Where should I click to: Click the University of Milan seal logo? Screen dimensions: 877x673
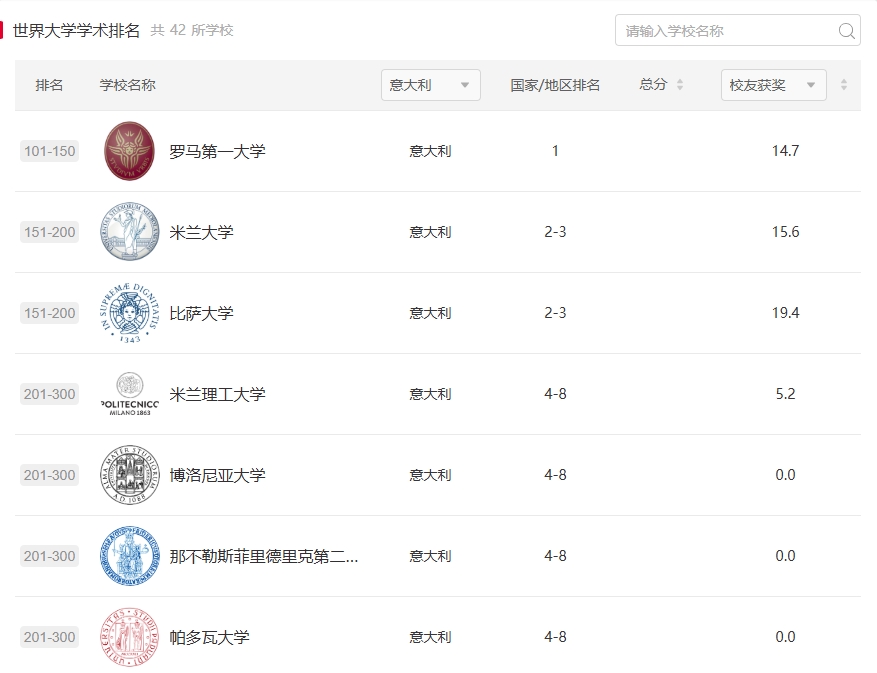click(x=129, y=232)
